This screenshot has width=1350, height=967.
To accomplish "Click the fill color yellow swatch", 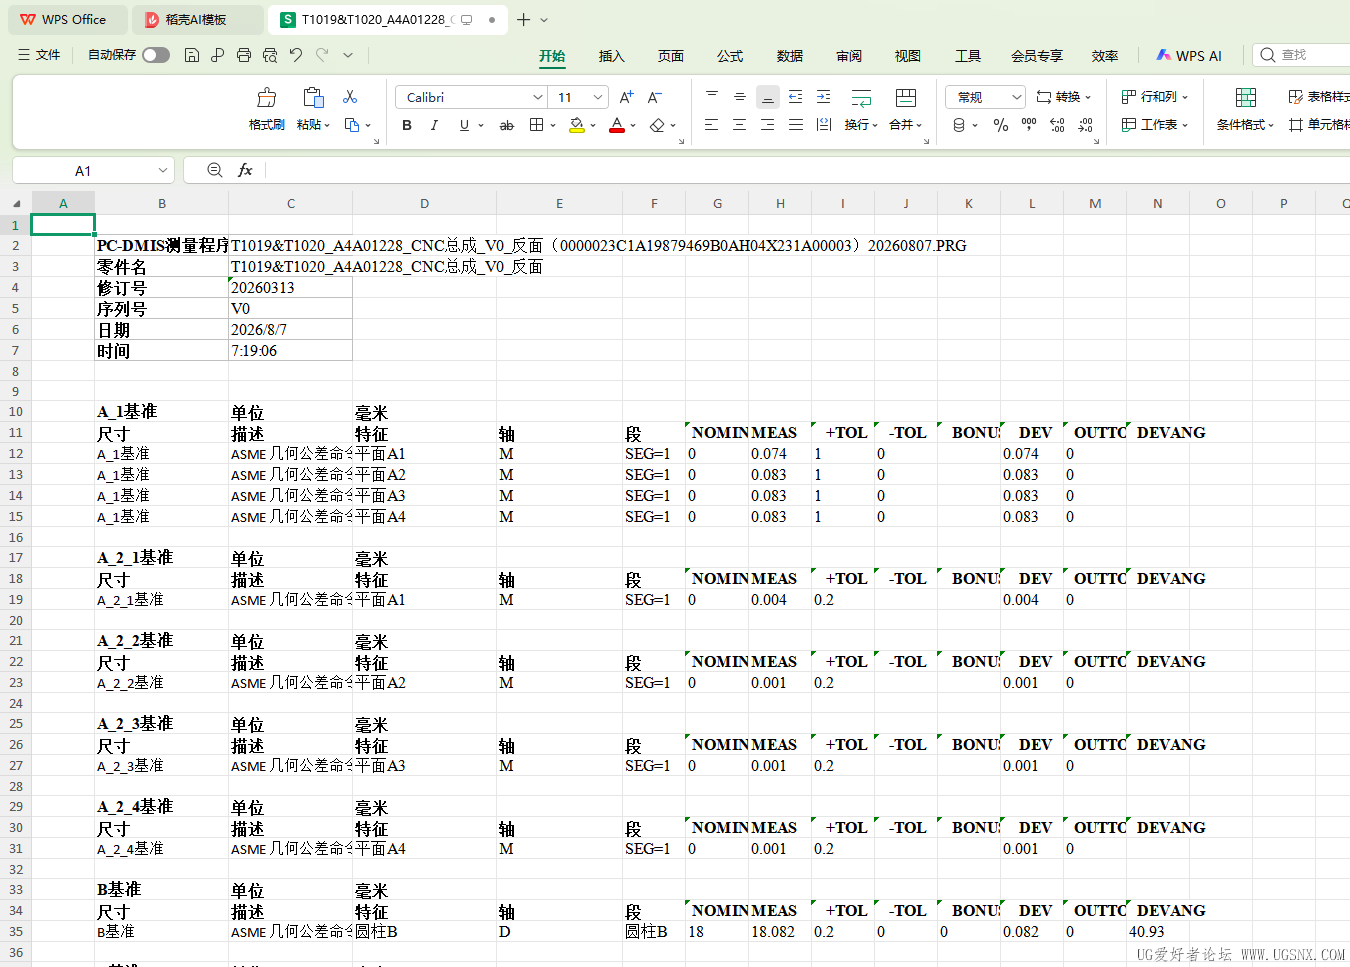I will (577, 125).
